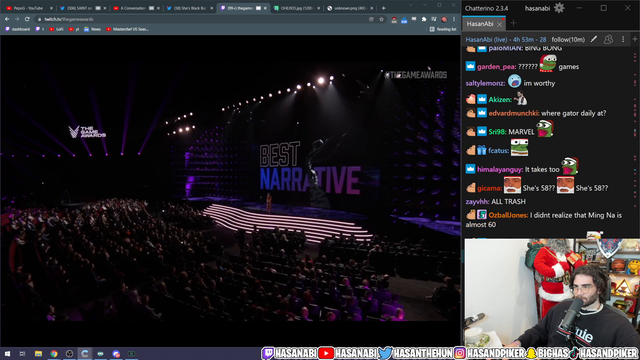Click username Sri98 in chat
This screenshot has height=360, width=640.
497,132
